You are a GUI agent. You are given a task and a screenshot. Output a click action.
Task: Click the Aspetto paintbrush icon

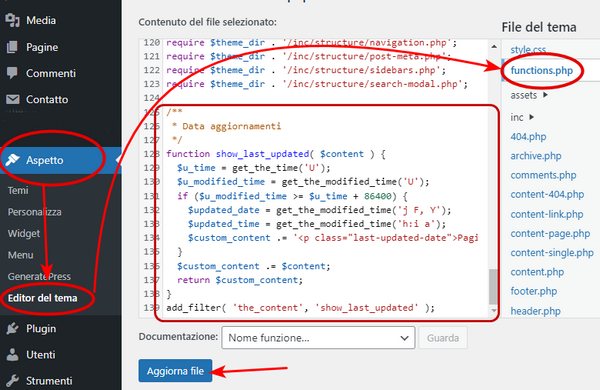(12, 160)
